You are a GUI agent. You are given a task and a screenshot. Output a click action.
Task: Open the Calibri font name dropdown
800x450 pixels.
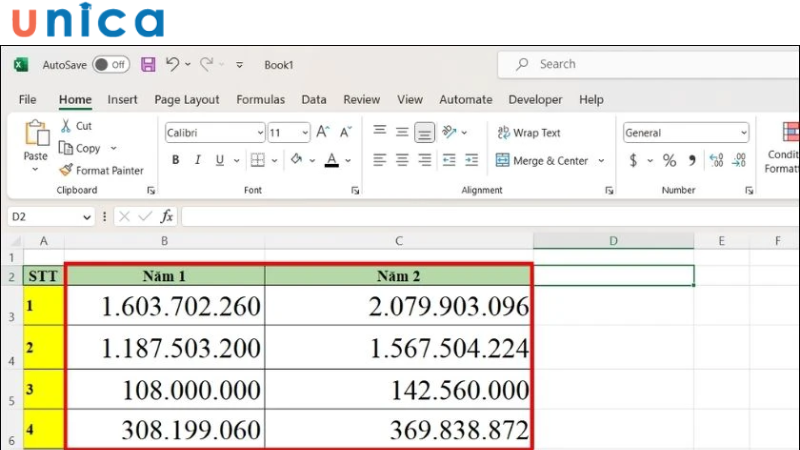pos(260,133)
